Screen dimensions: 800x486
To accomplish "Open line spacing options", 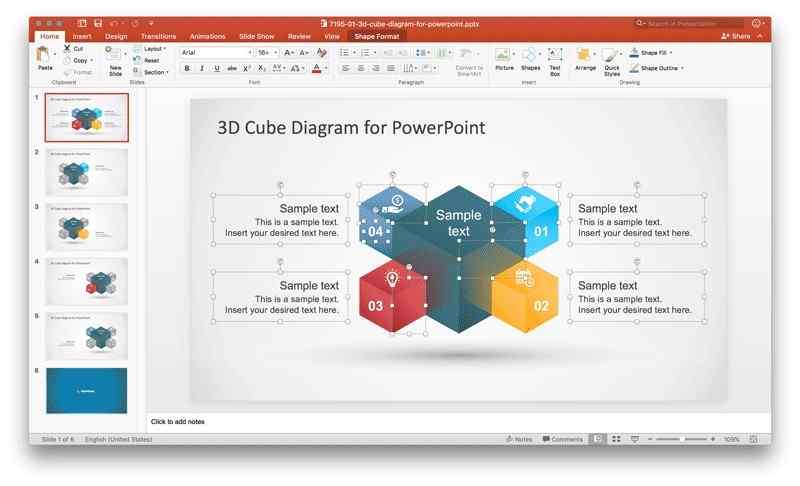I will pos(422,53).
